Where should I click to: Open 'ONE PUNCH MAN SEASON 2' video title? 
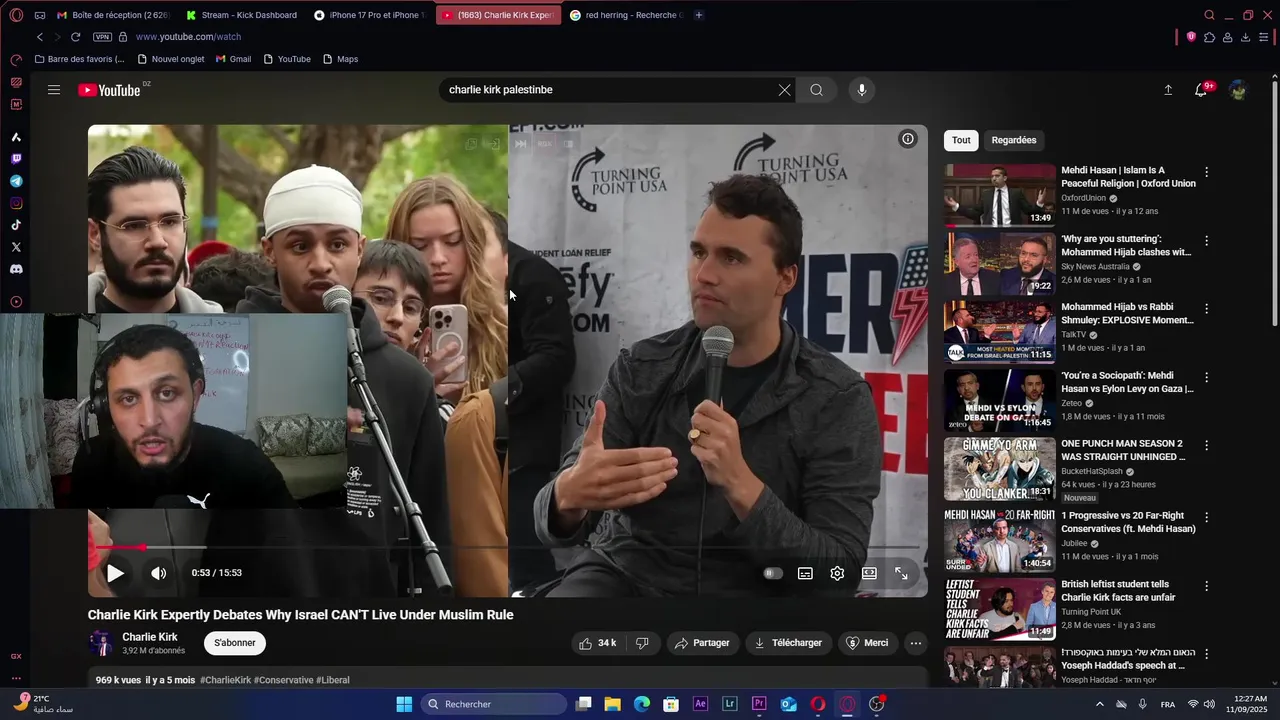1123,450
